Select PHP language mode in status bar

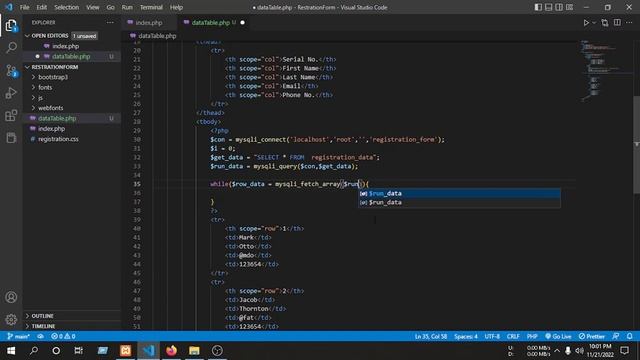[x=532, y=336]
